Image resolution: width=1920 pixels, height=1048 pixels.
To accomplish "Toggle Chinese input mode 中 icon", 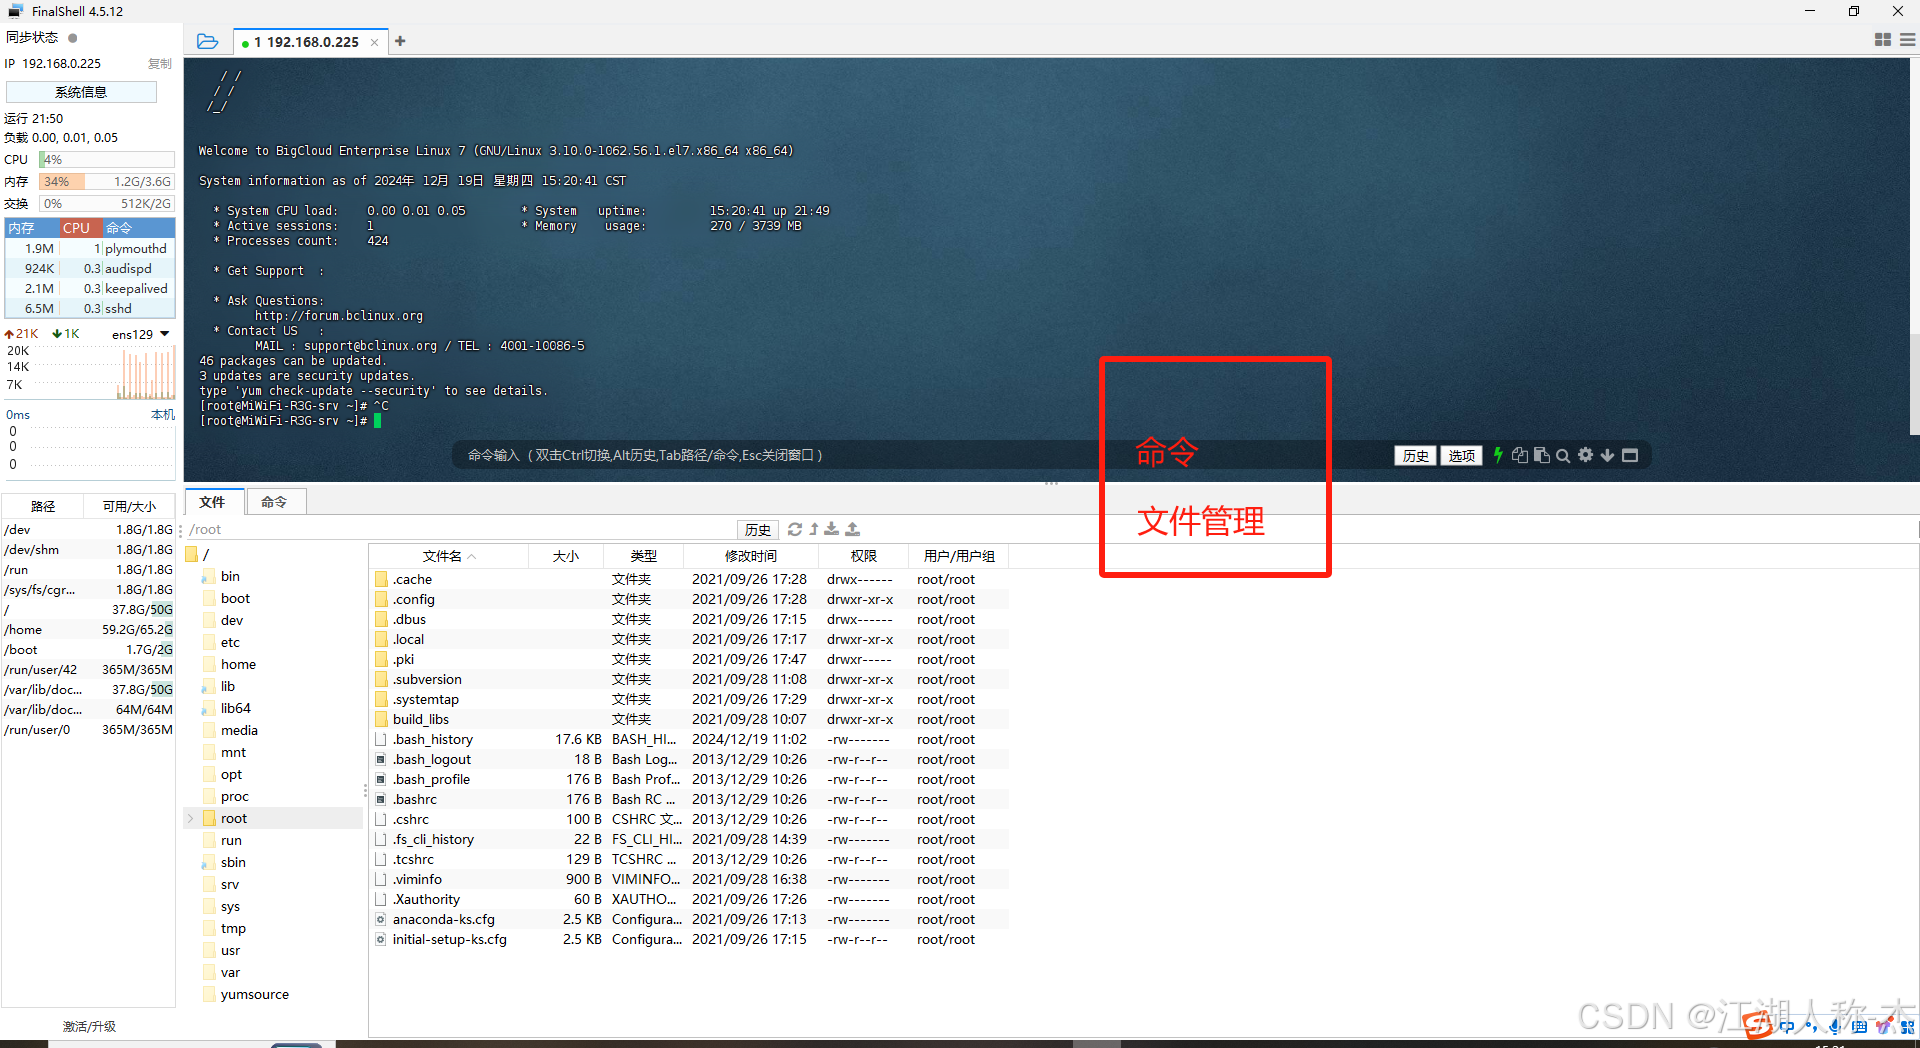I will coord(1787,1026).
